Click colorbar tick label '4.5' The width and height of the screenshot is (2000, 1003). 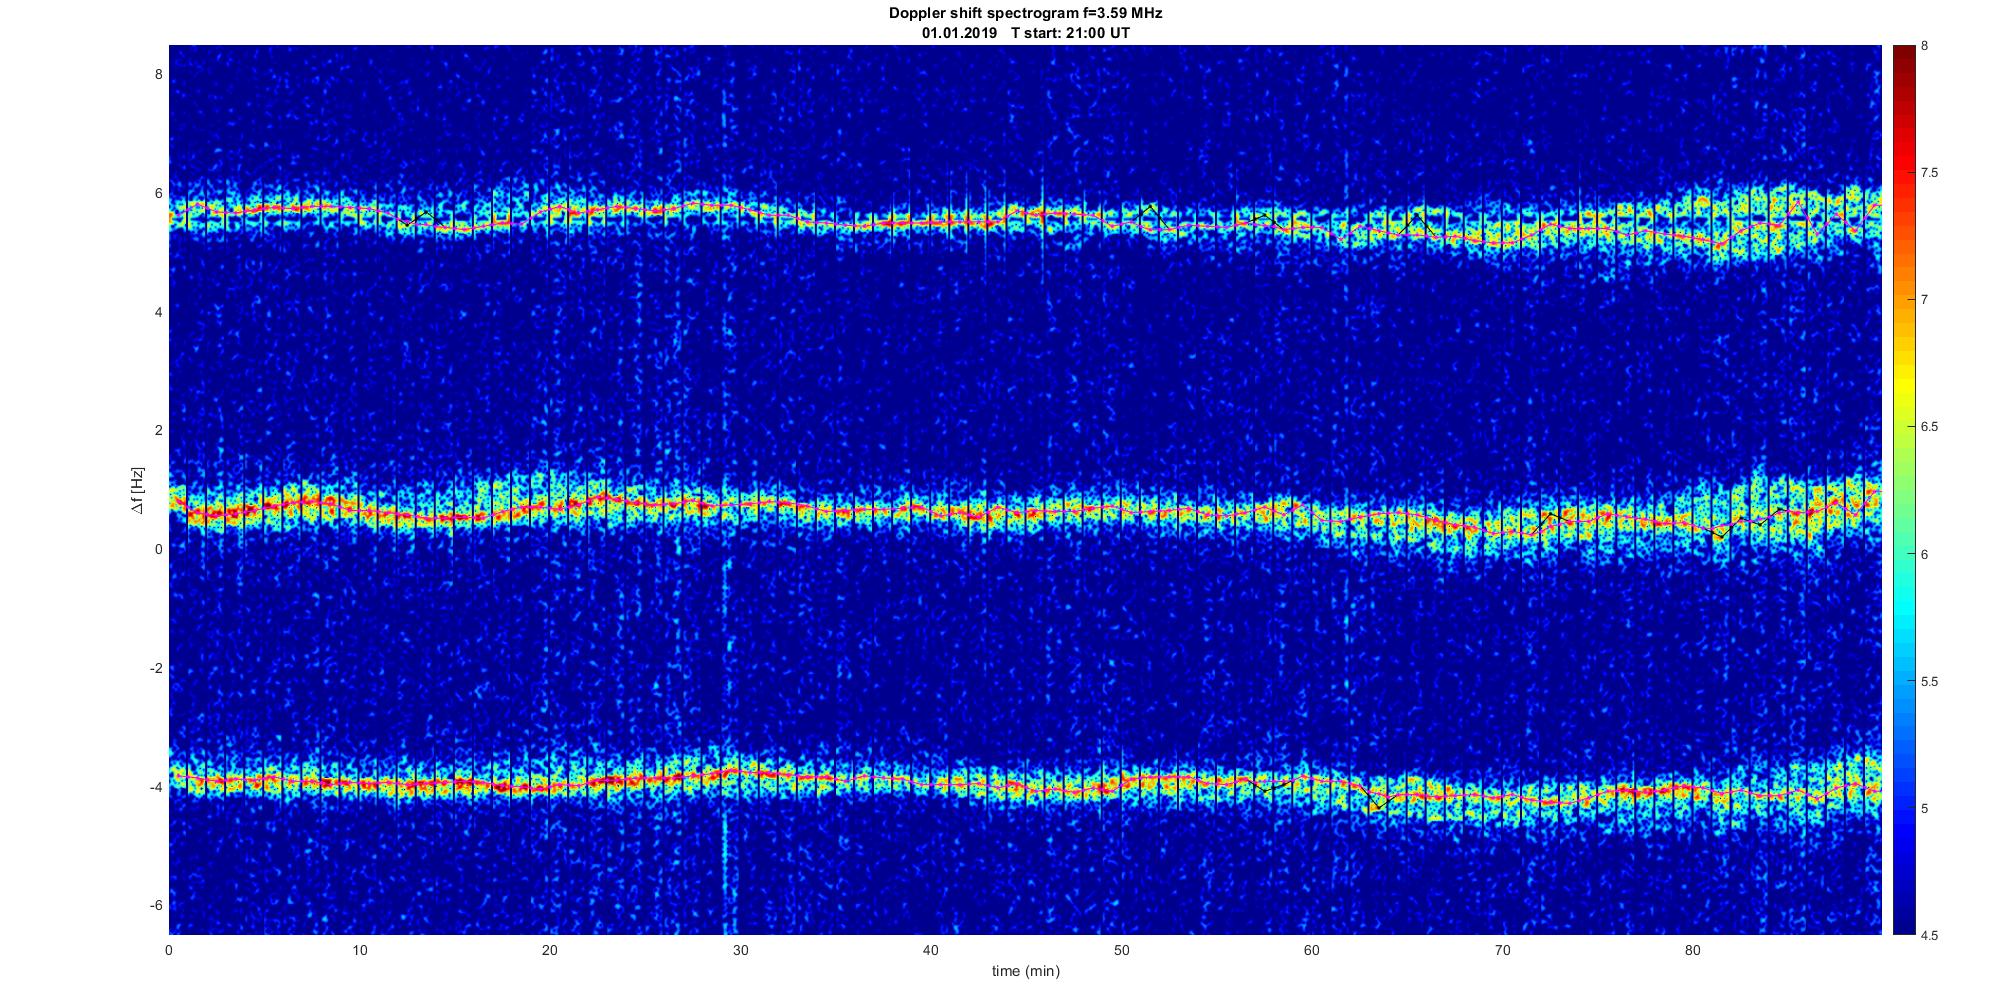1929,935
